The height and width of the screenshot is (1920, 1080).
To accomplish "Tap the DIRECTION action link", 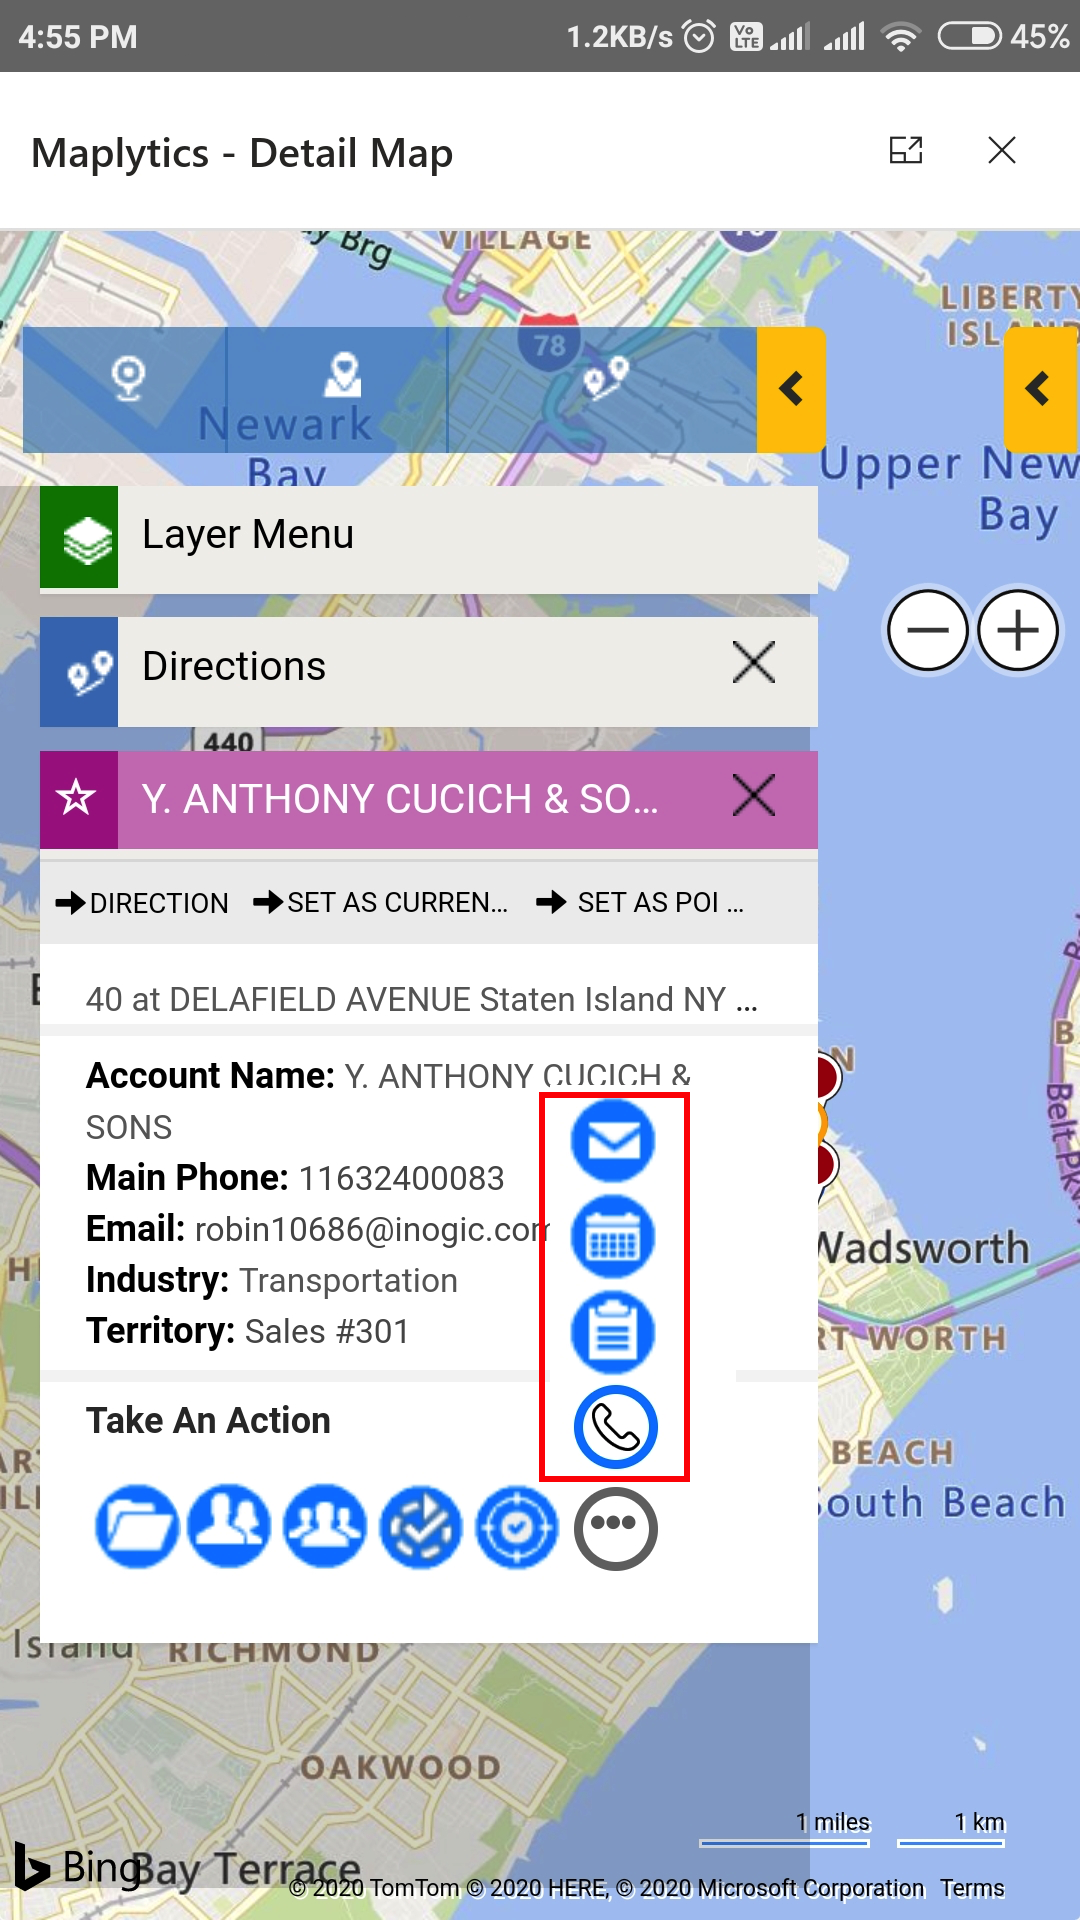I will [142, 903].
